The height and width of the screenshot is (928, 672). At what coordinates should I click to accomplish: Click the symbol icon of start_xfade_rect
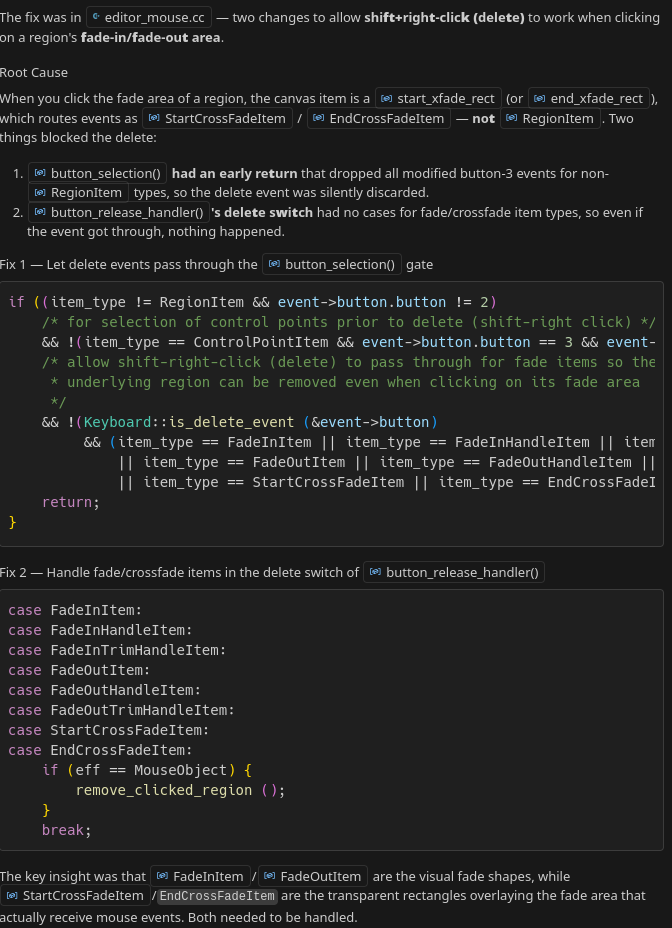pos(386,98)
